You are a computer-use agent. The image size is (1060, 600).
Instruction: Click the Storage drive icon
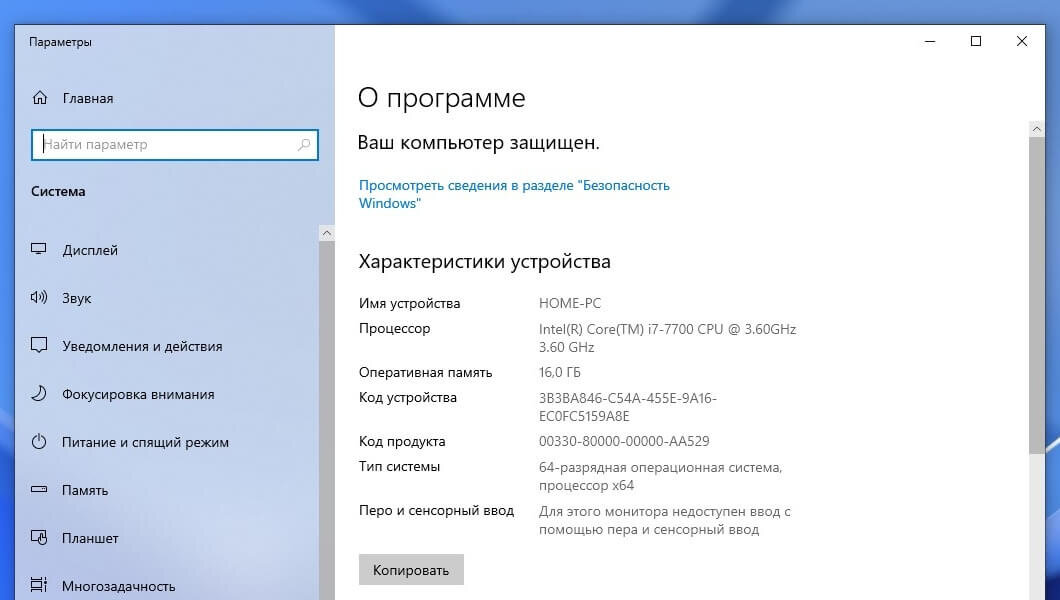click(x=39, y=489)
